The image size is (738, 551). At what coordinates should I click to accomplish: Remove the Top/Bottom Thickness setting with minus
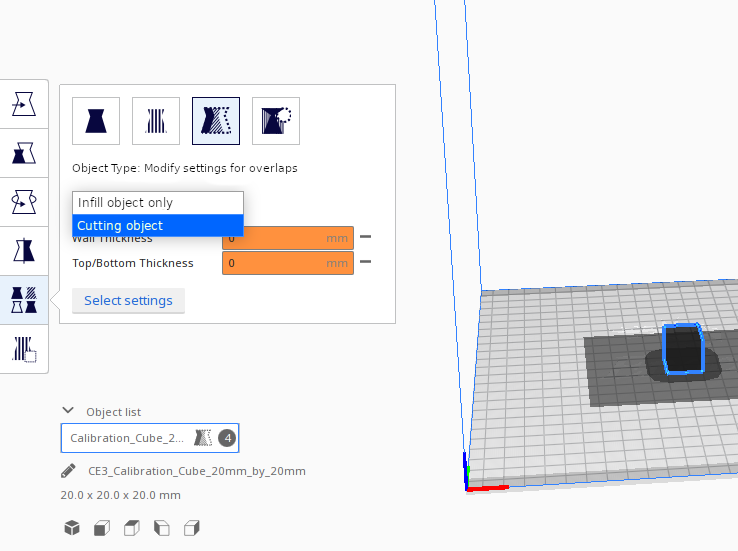365,262
